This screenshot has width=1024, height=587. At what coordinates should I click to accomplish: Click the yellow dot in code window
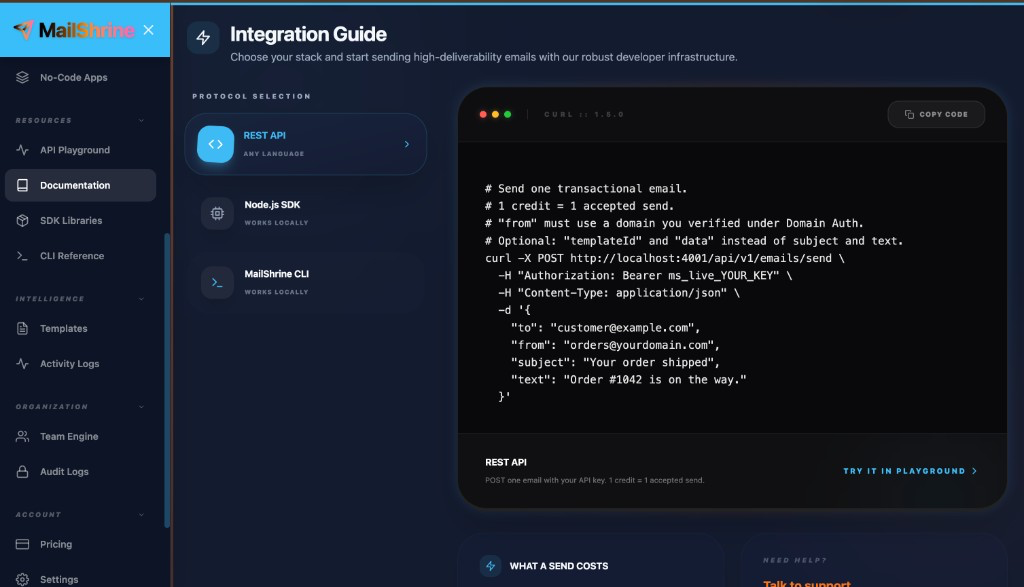pos(496,114)
